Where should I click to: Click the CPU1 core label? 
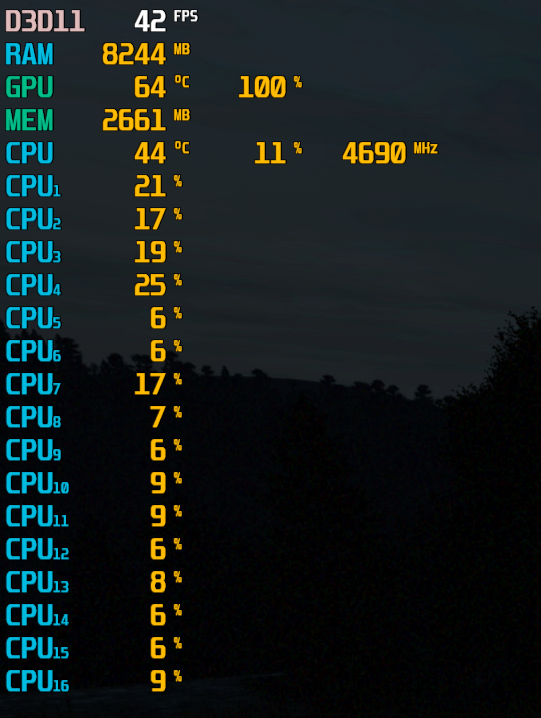tap(33, 186)
